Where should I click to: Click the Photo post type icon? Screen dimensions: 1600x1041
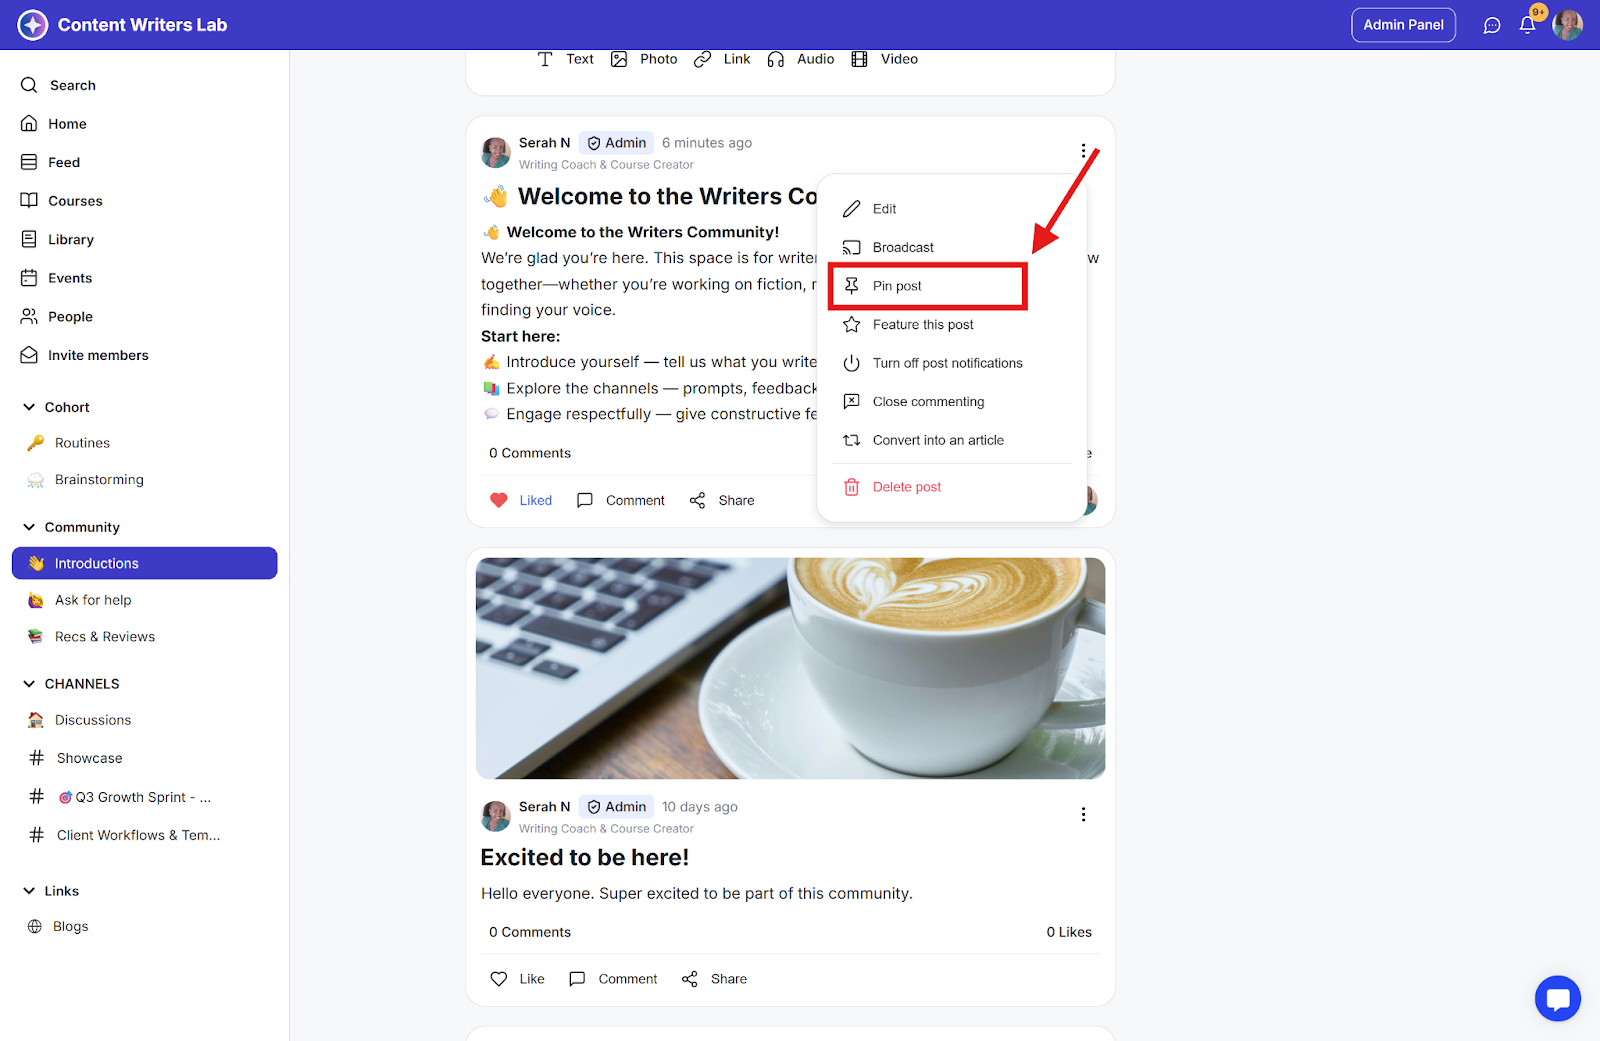click(619, 59)
